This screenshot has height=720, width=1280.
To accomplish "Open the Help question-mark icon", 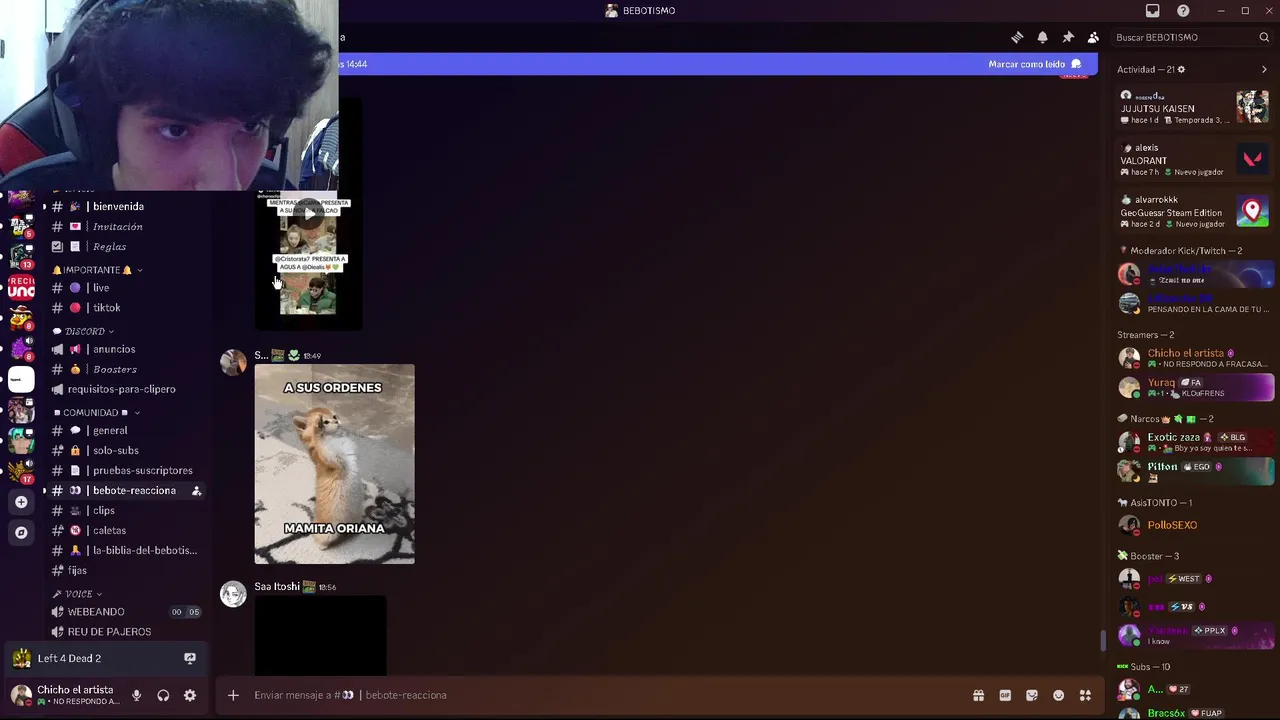I will 1183,11.
